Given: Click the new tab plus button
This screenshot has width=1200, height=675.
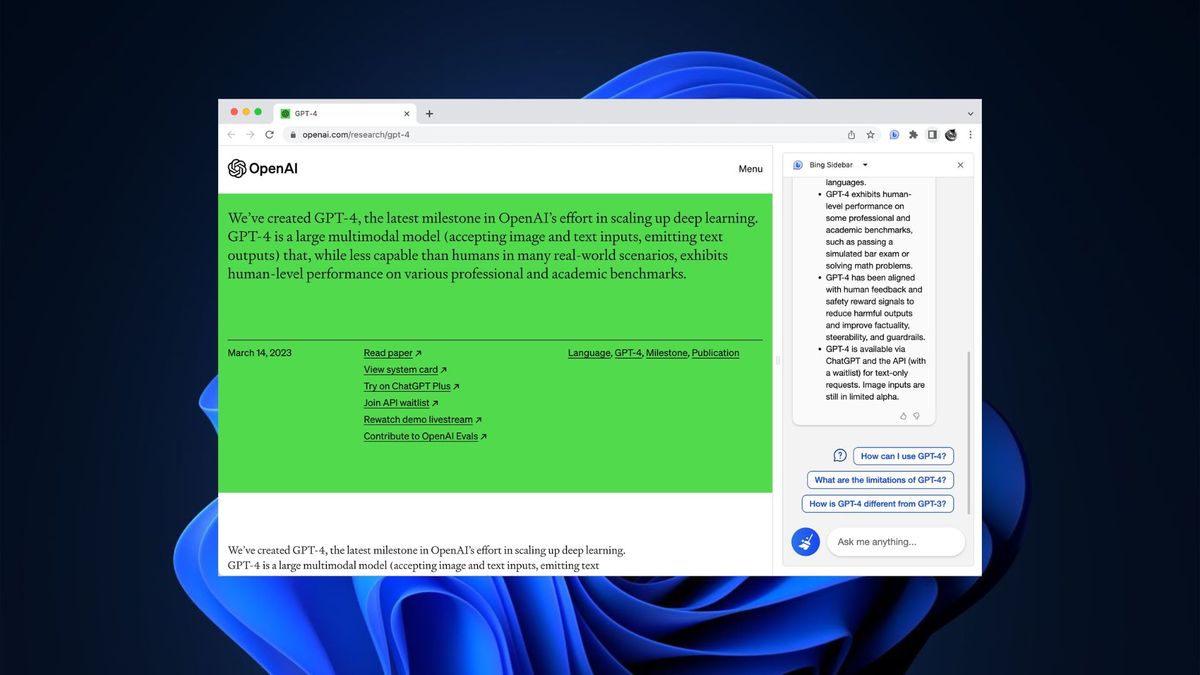Looking at the screenshot, I should pos(430,114).
